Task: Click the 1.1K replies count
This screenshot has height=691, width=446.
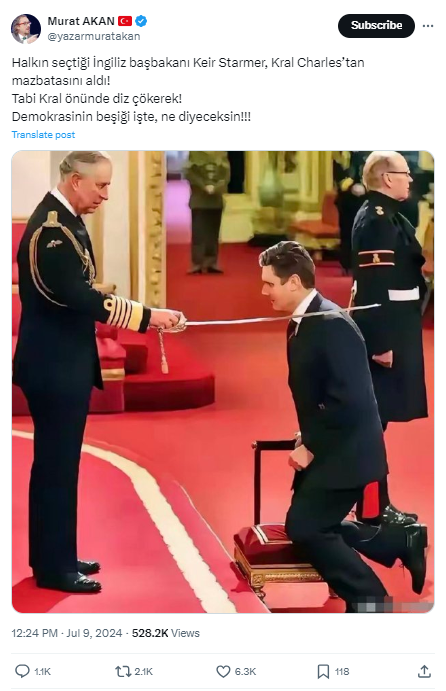Action: pos(42,672)
